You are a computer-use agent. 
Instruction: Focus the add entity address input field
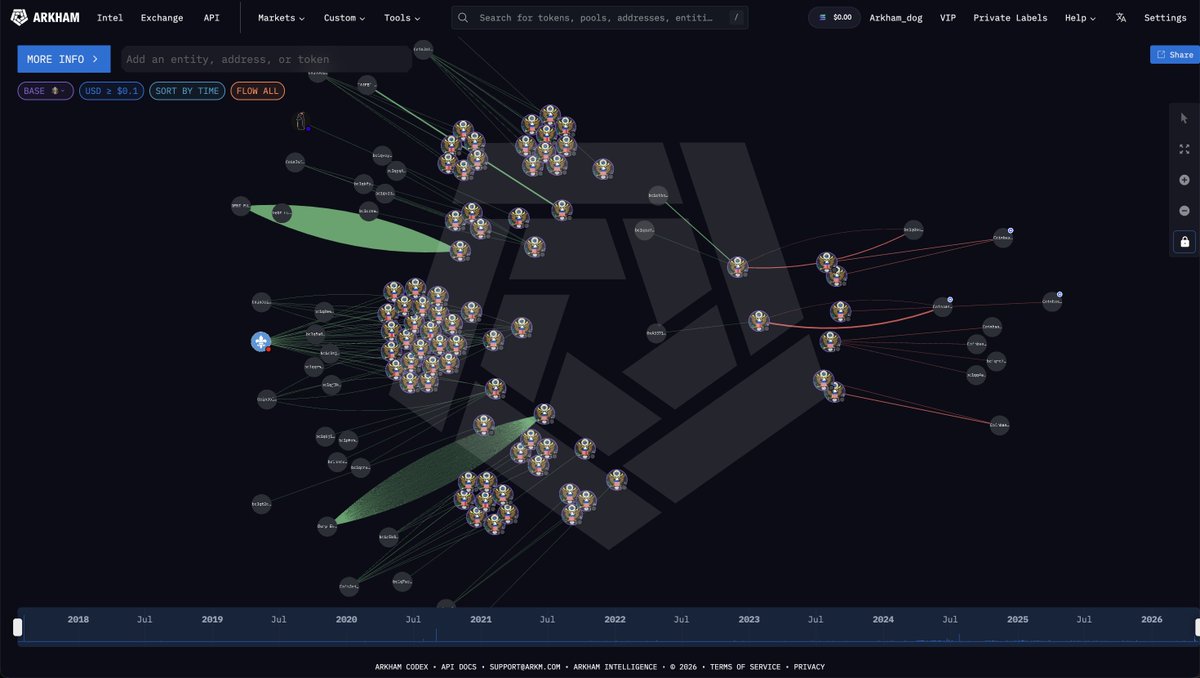pos(266,59)
